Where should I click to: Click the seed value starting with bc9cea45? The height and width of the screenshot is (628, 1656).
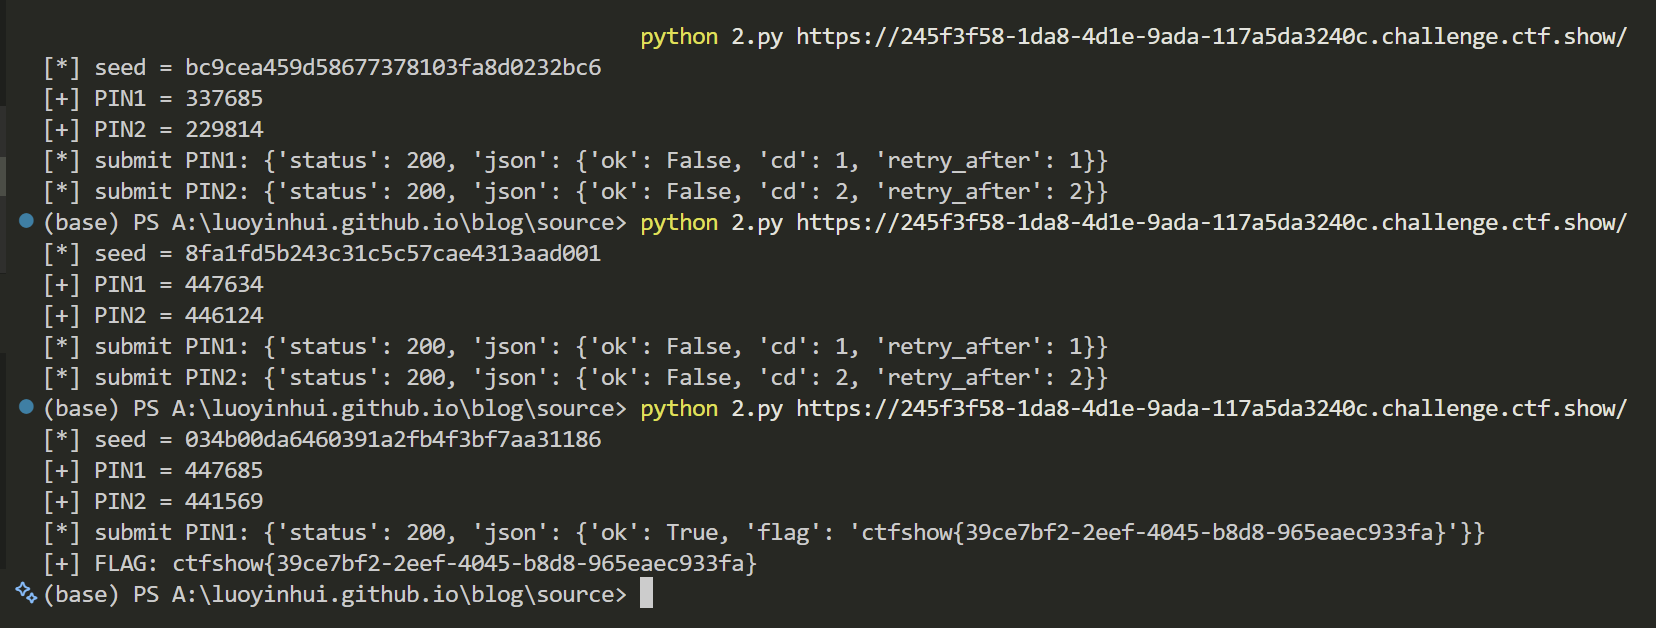(x=393, y=68)
